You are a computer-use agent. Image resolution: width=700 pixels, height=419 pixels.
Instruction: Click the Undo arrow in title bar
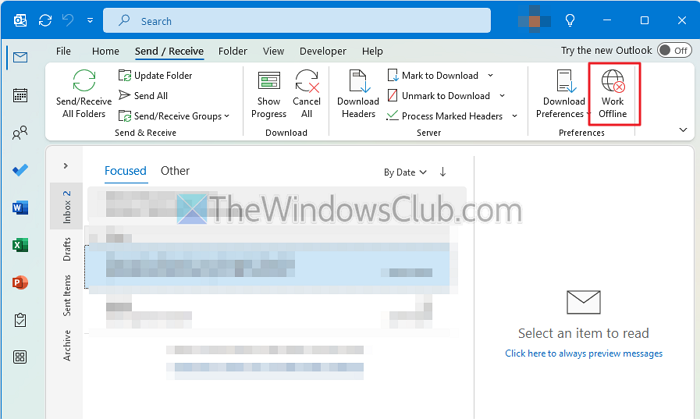click(68, 21)
